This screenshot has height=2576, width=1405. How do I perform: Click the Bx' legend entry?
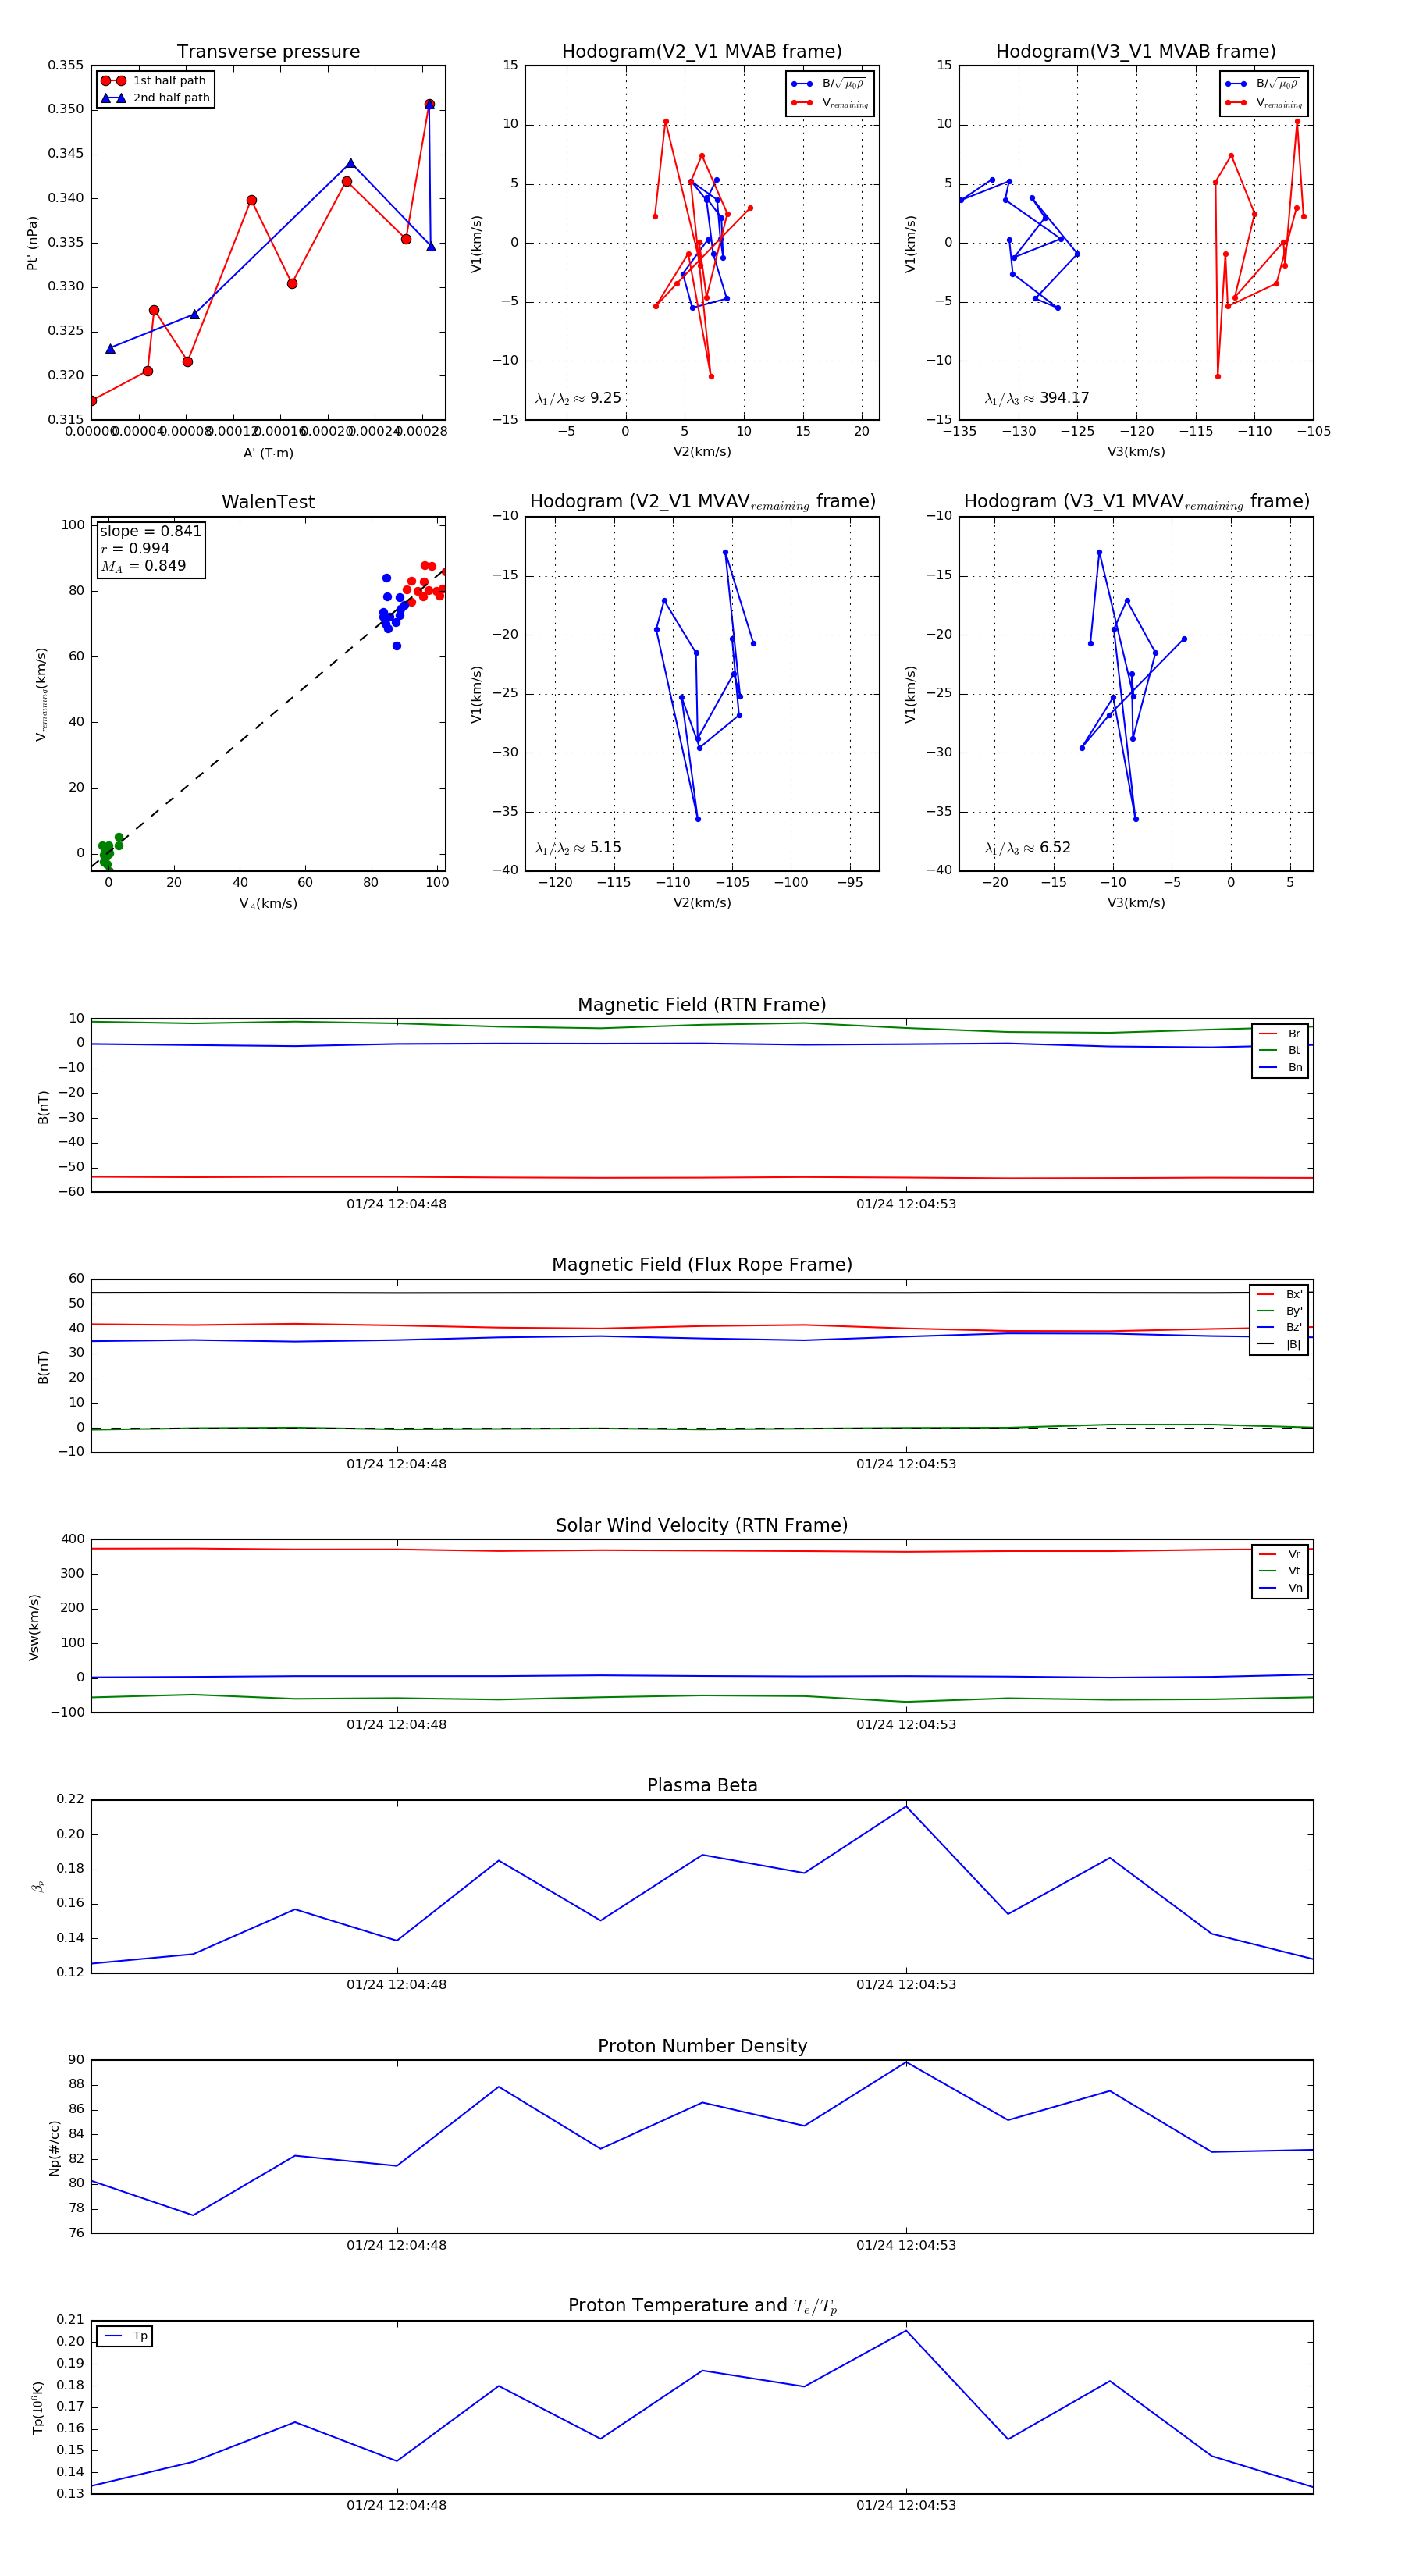[1280, 1294]
